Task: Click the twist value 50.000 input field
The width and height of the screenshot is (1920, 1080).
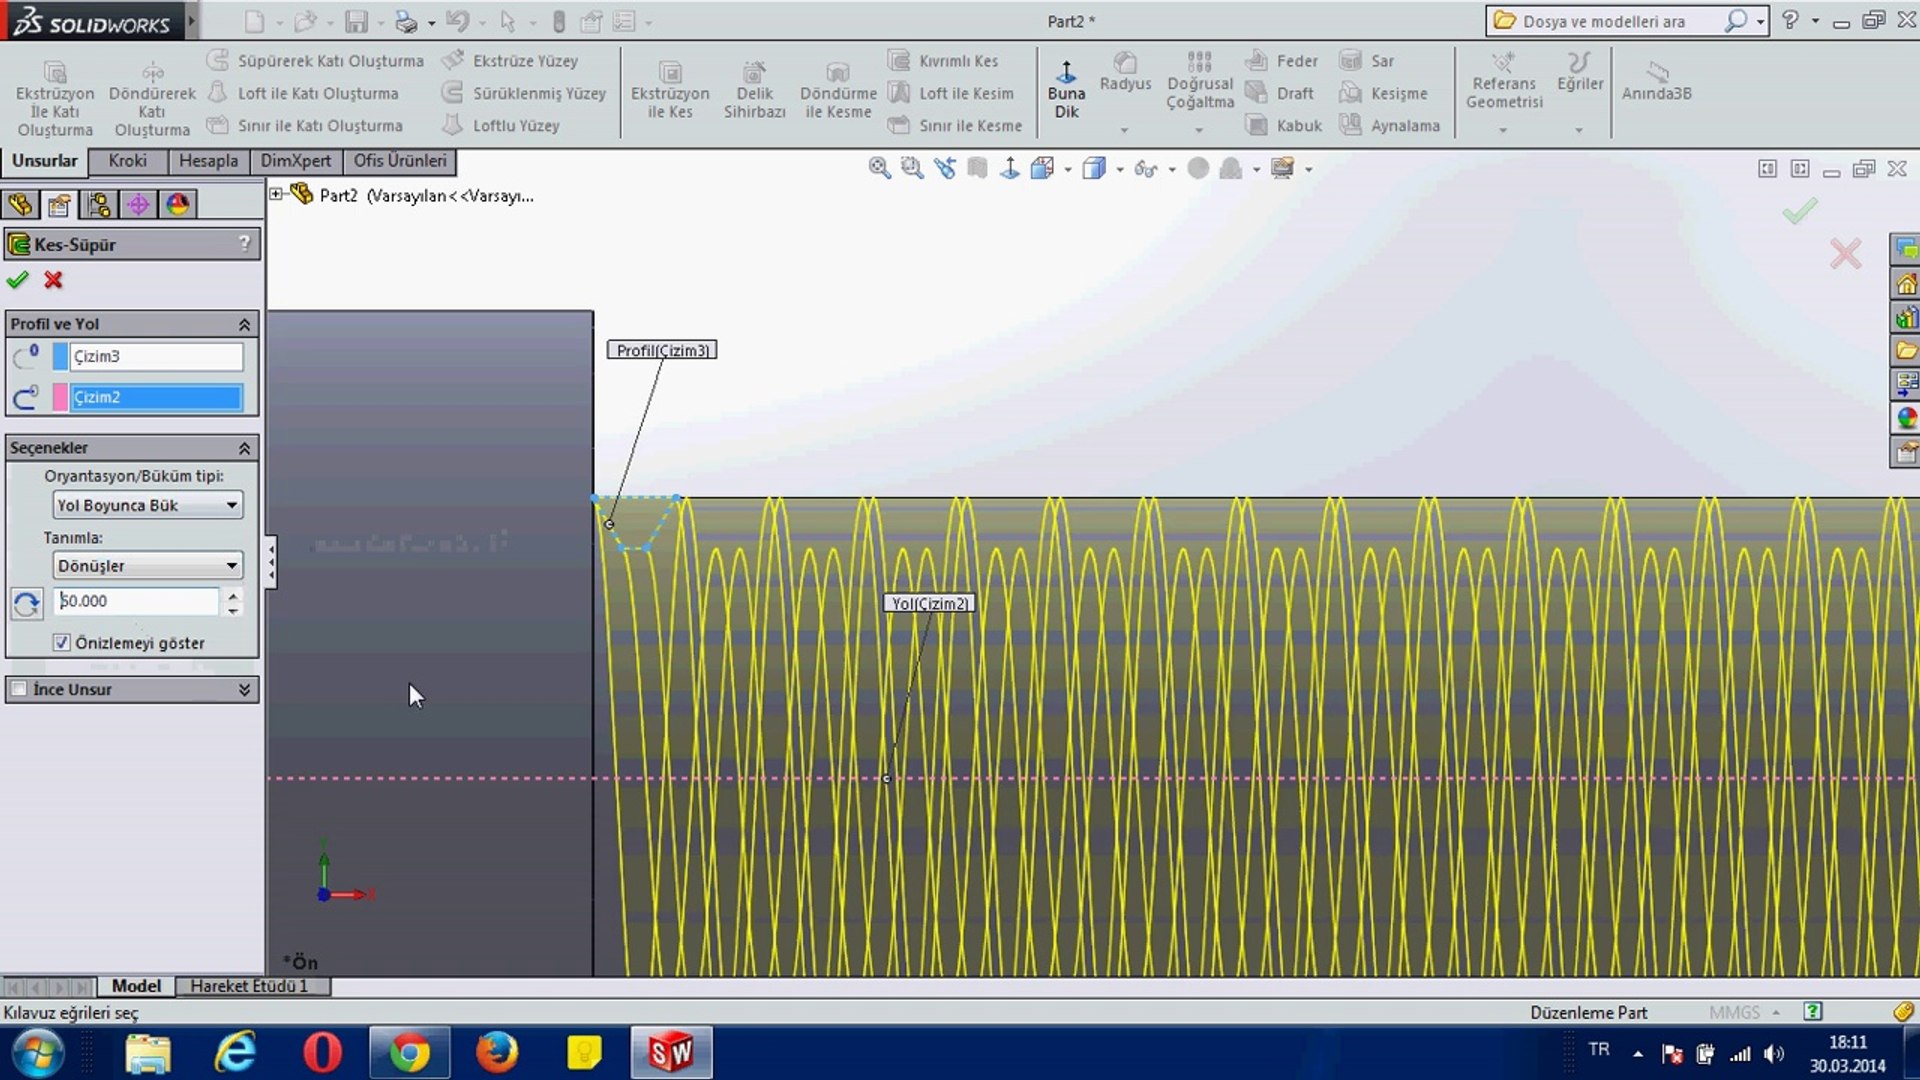Action: pos(136,601)
